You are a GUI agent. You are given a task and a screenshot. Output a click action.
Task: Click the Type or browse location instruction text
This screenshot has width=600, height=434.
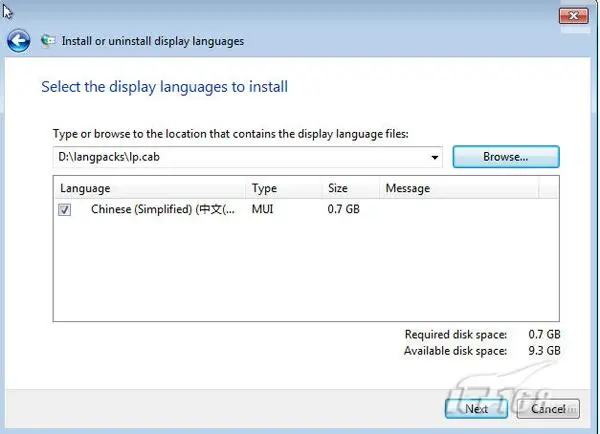(x=230, y=134)
